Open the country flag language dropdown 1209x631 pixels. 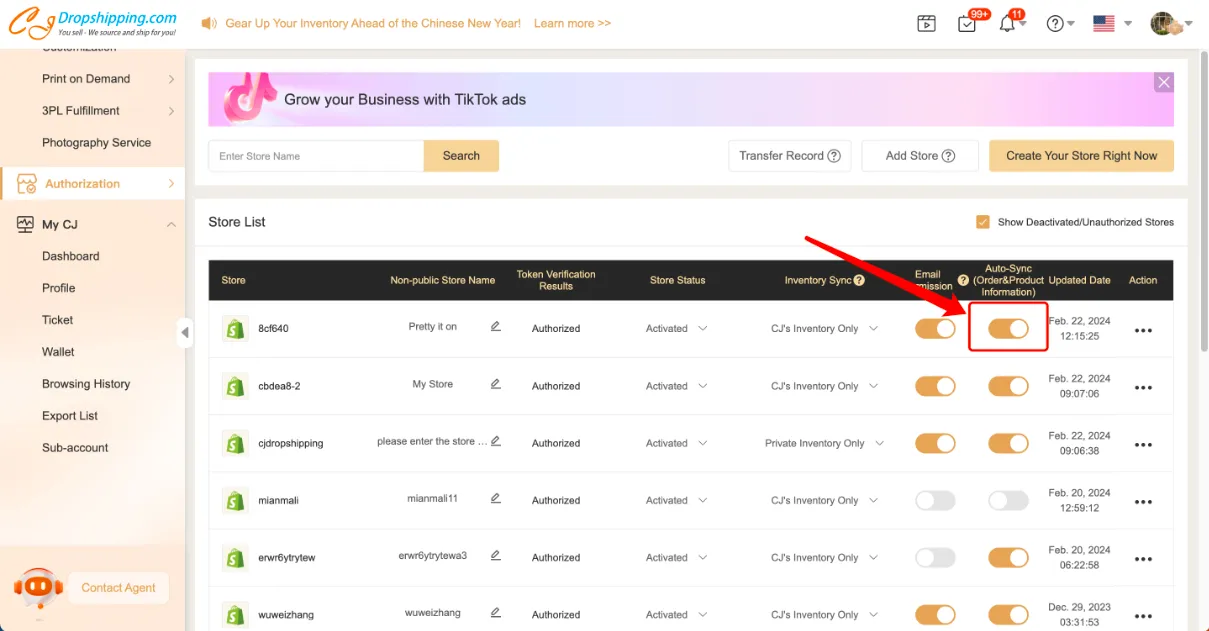1111,24
